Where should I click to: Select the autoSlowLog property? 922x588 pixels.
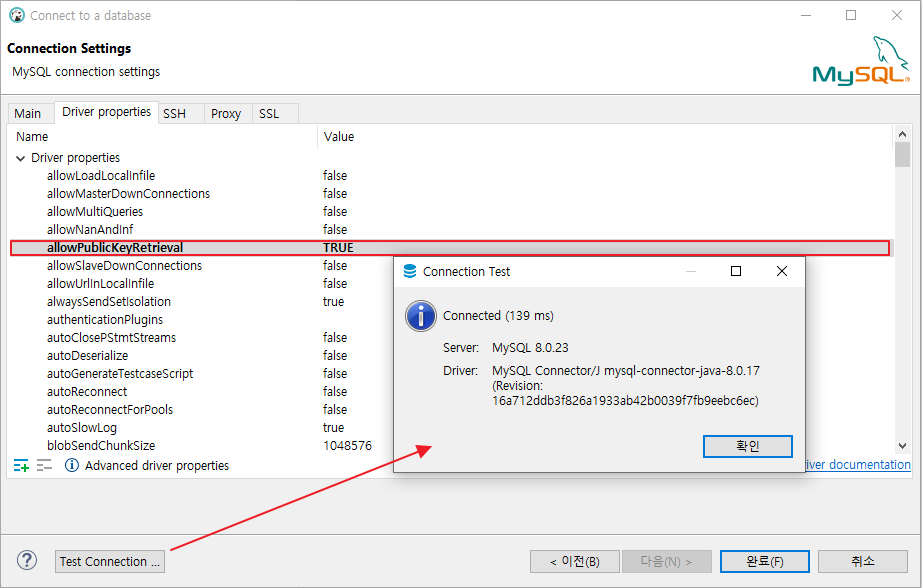coord(82,427)
